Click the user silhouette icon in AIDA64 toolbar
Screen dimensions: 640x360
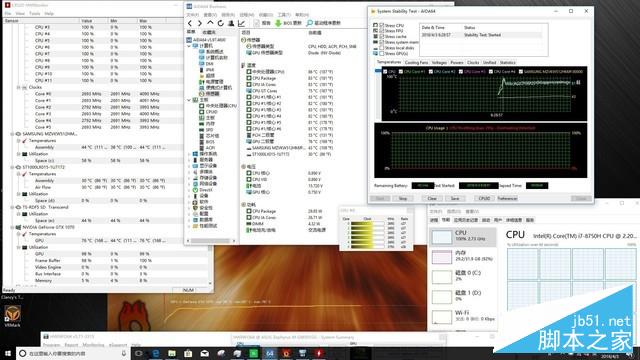(231, 23)
